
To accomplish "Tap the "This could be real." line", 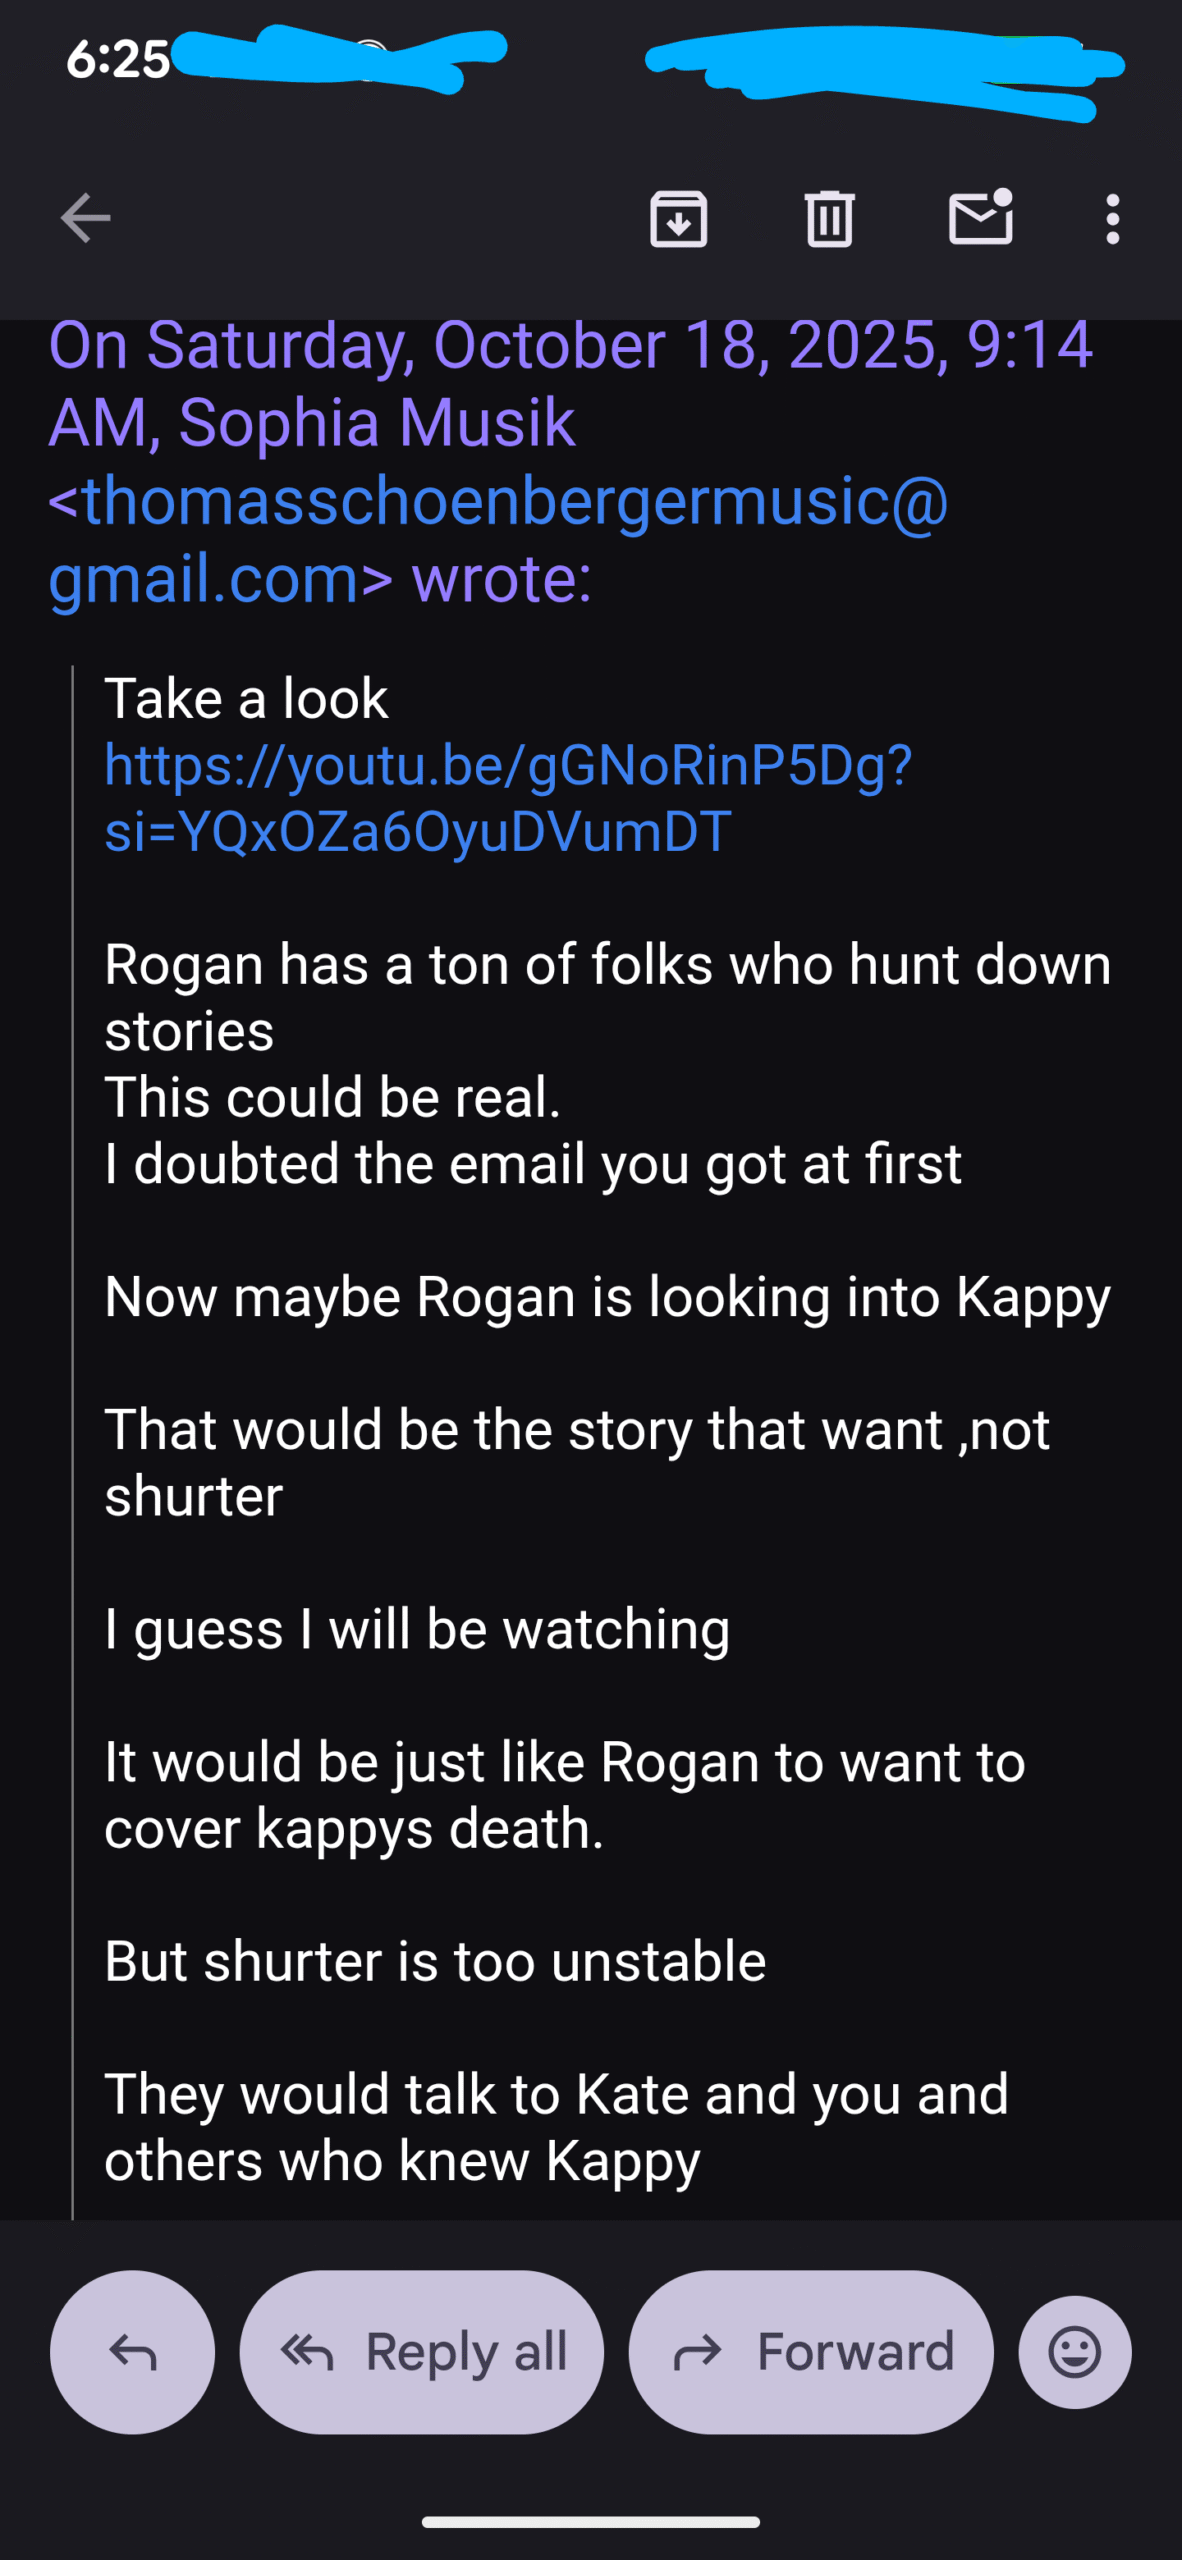I will tap(332, 1097).
